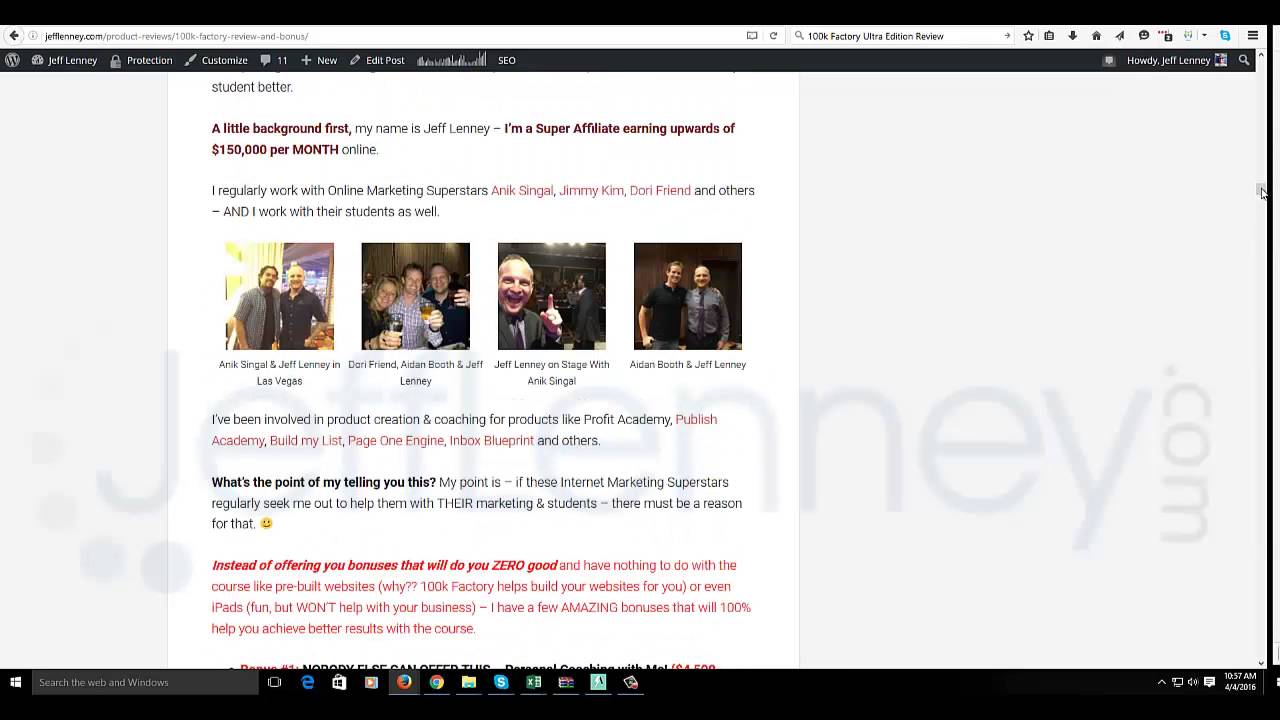
Task: Open Windows Store from taskbar
Action: pos(340,682)
